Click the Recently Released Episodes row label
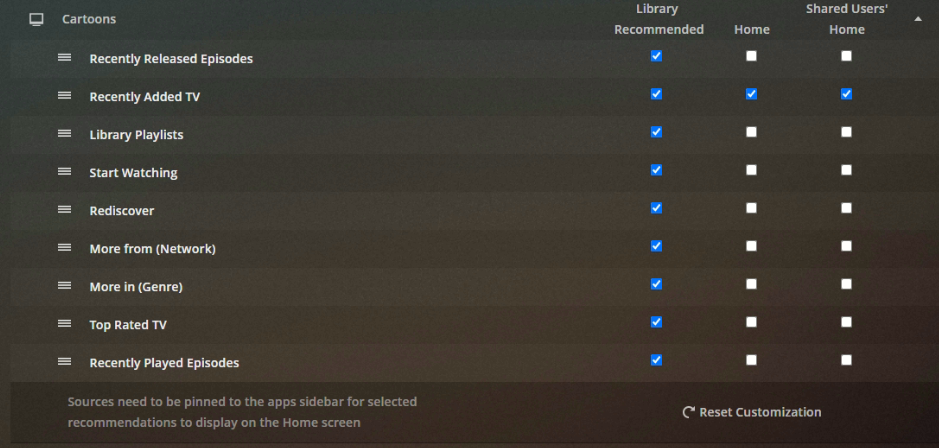The height and width of the screenshot is (448, 939). [x=171, y=59]
